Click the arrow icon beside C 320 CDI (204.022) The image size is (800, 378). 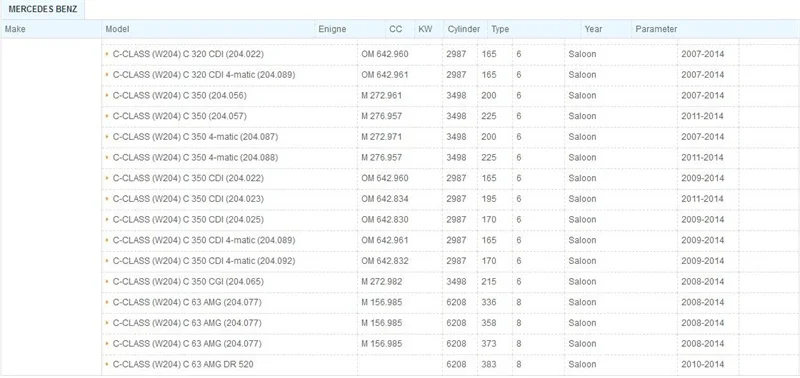coord(107,54)
